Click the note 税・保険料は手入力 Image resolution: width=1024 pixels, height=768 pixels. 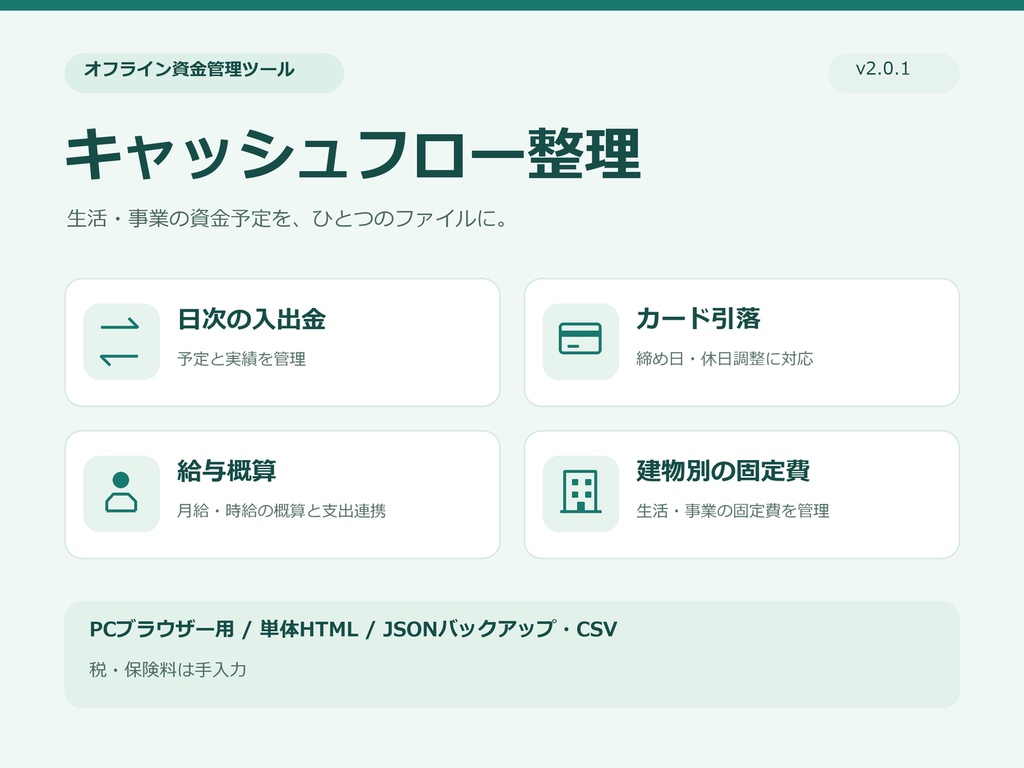[168, 669]
